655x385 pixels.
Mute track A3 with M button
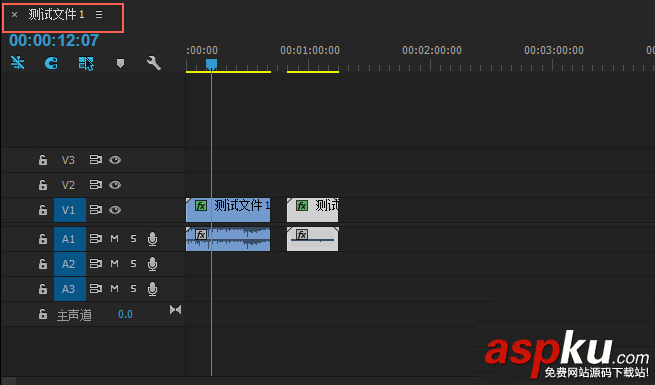point(114,289)
